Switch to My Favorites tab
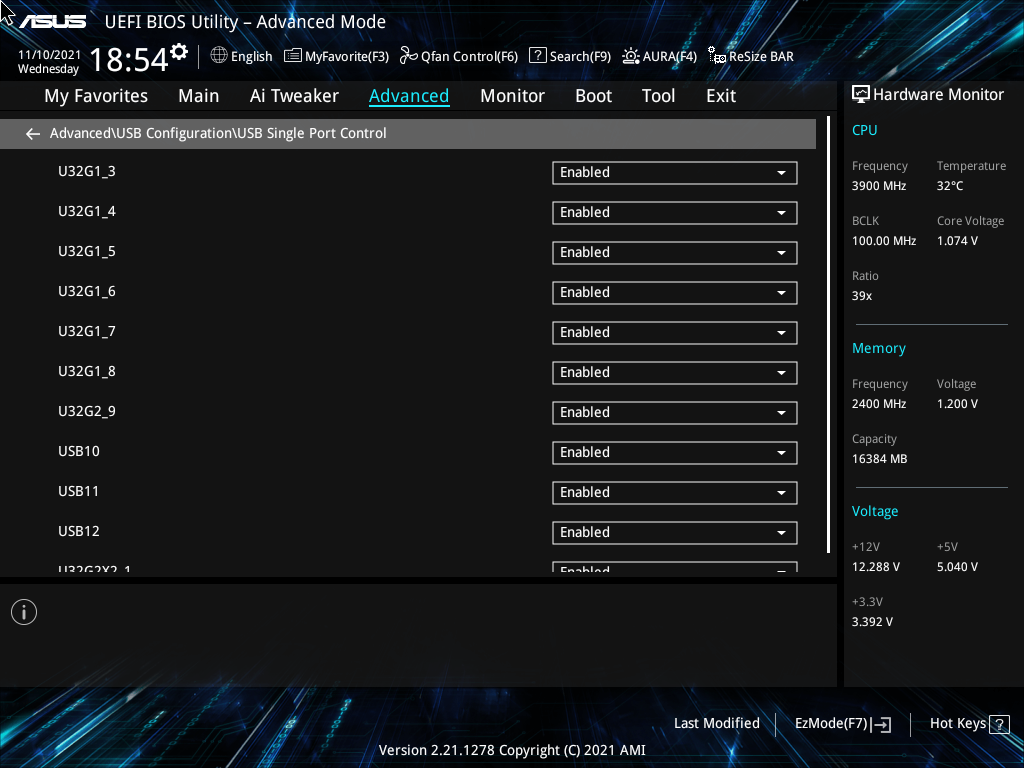1024x768 pixels. click(96, 96)
